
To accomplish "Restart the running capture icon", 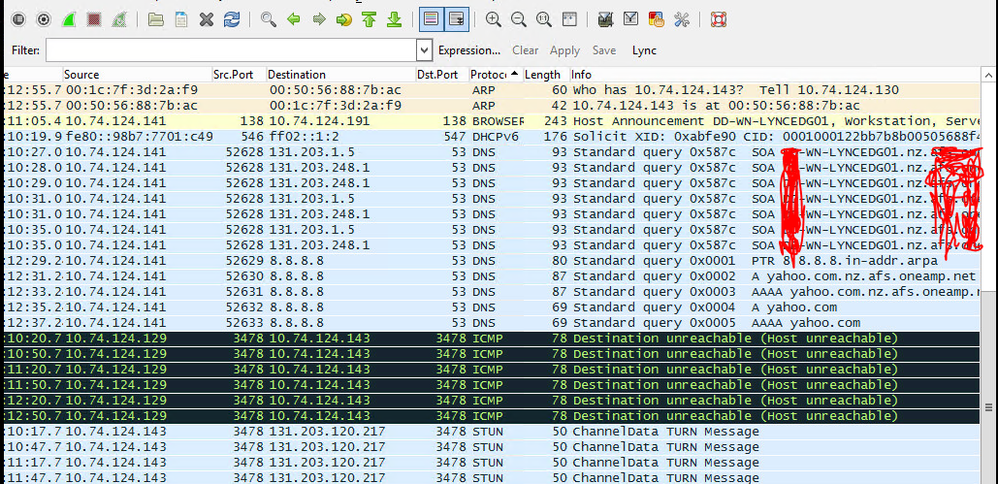I will click(x=119, y=20).
